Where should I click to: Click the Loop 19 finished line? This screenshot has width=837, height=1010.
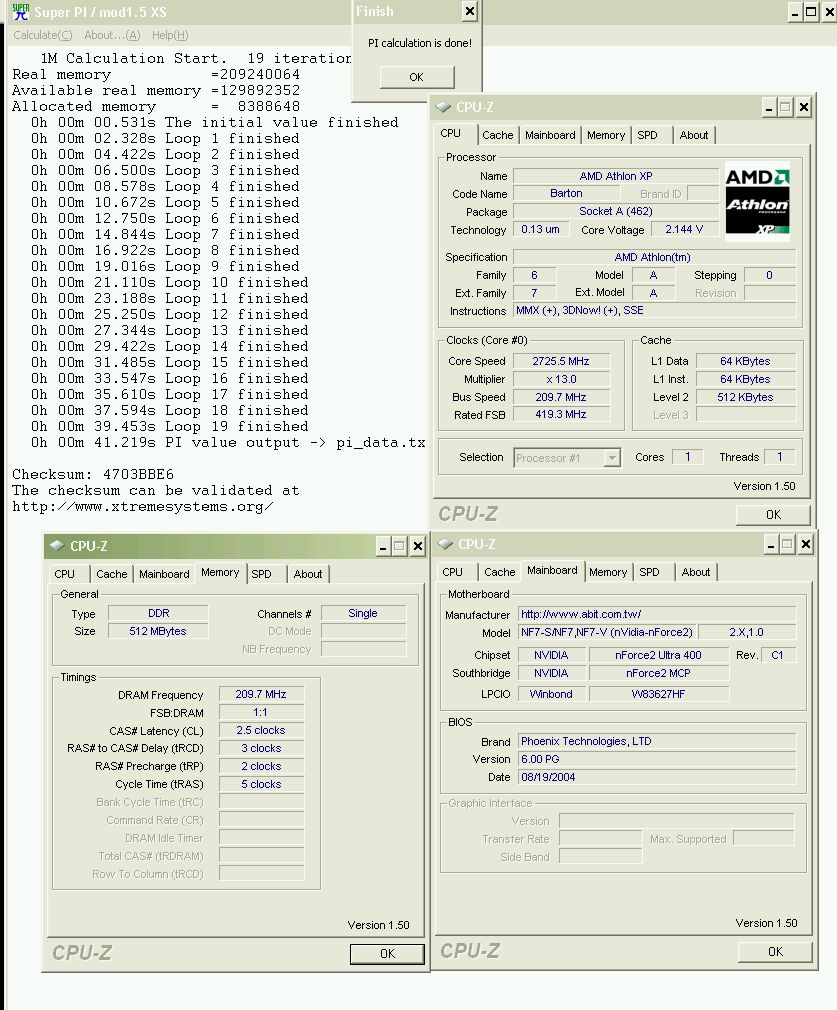click(170, 426)
